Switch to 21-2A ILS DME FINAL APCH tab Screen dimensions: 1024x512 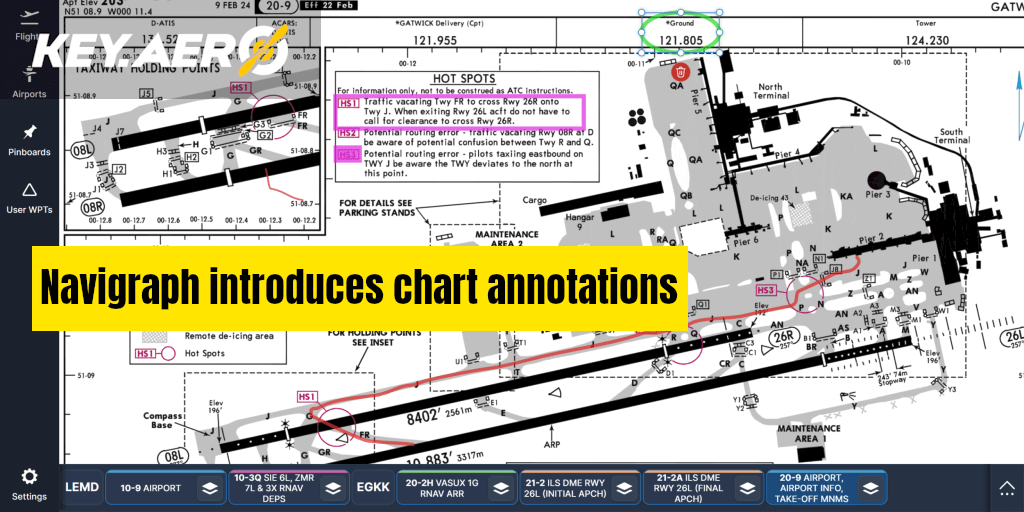pos(703,487)
